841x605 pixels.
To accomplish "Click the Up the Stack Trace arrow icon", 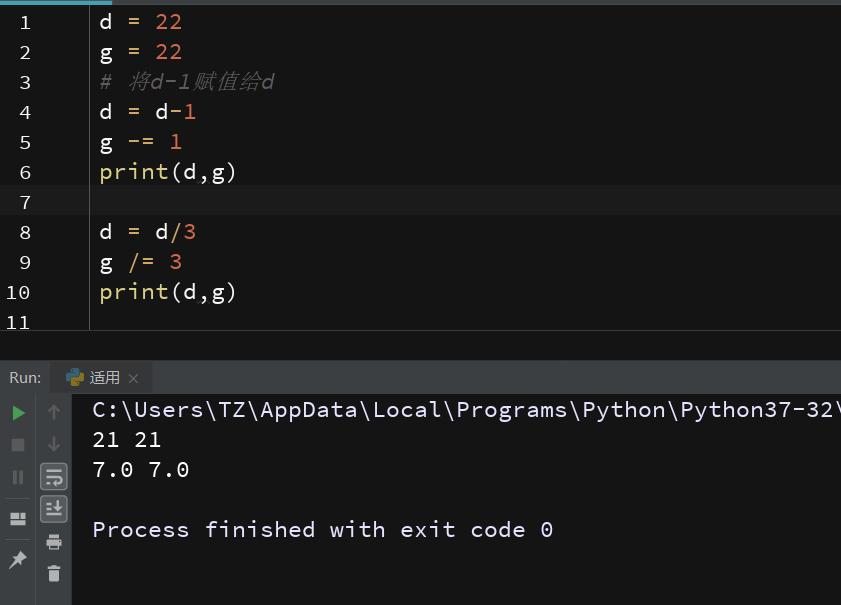I will (x=53, y=411).
